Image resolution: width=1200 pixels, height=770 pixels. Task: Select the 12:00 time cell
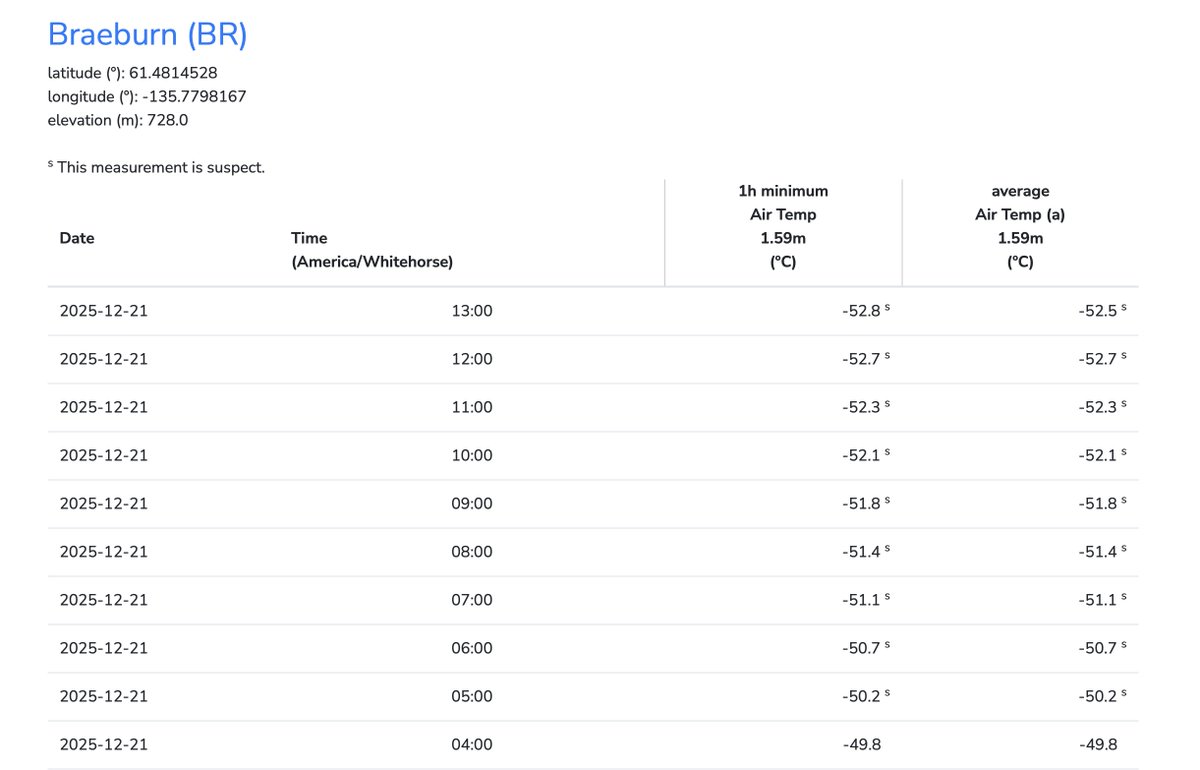coord(472,359)
